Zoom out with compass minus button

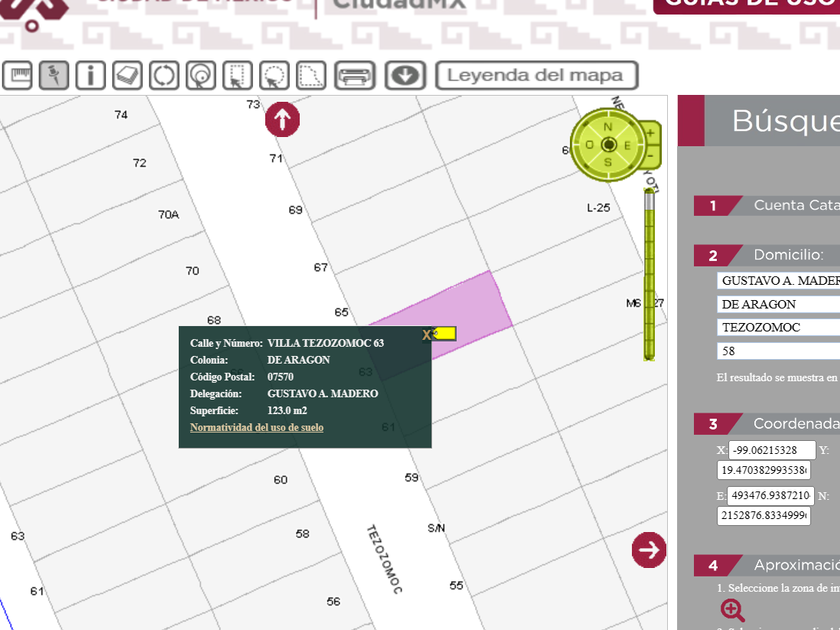coord(651,156)
